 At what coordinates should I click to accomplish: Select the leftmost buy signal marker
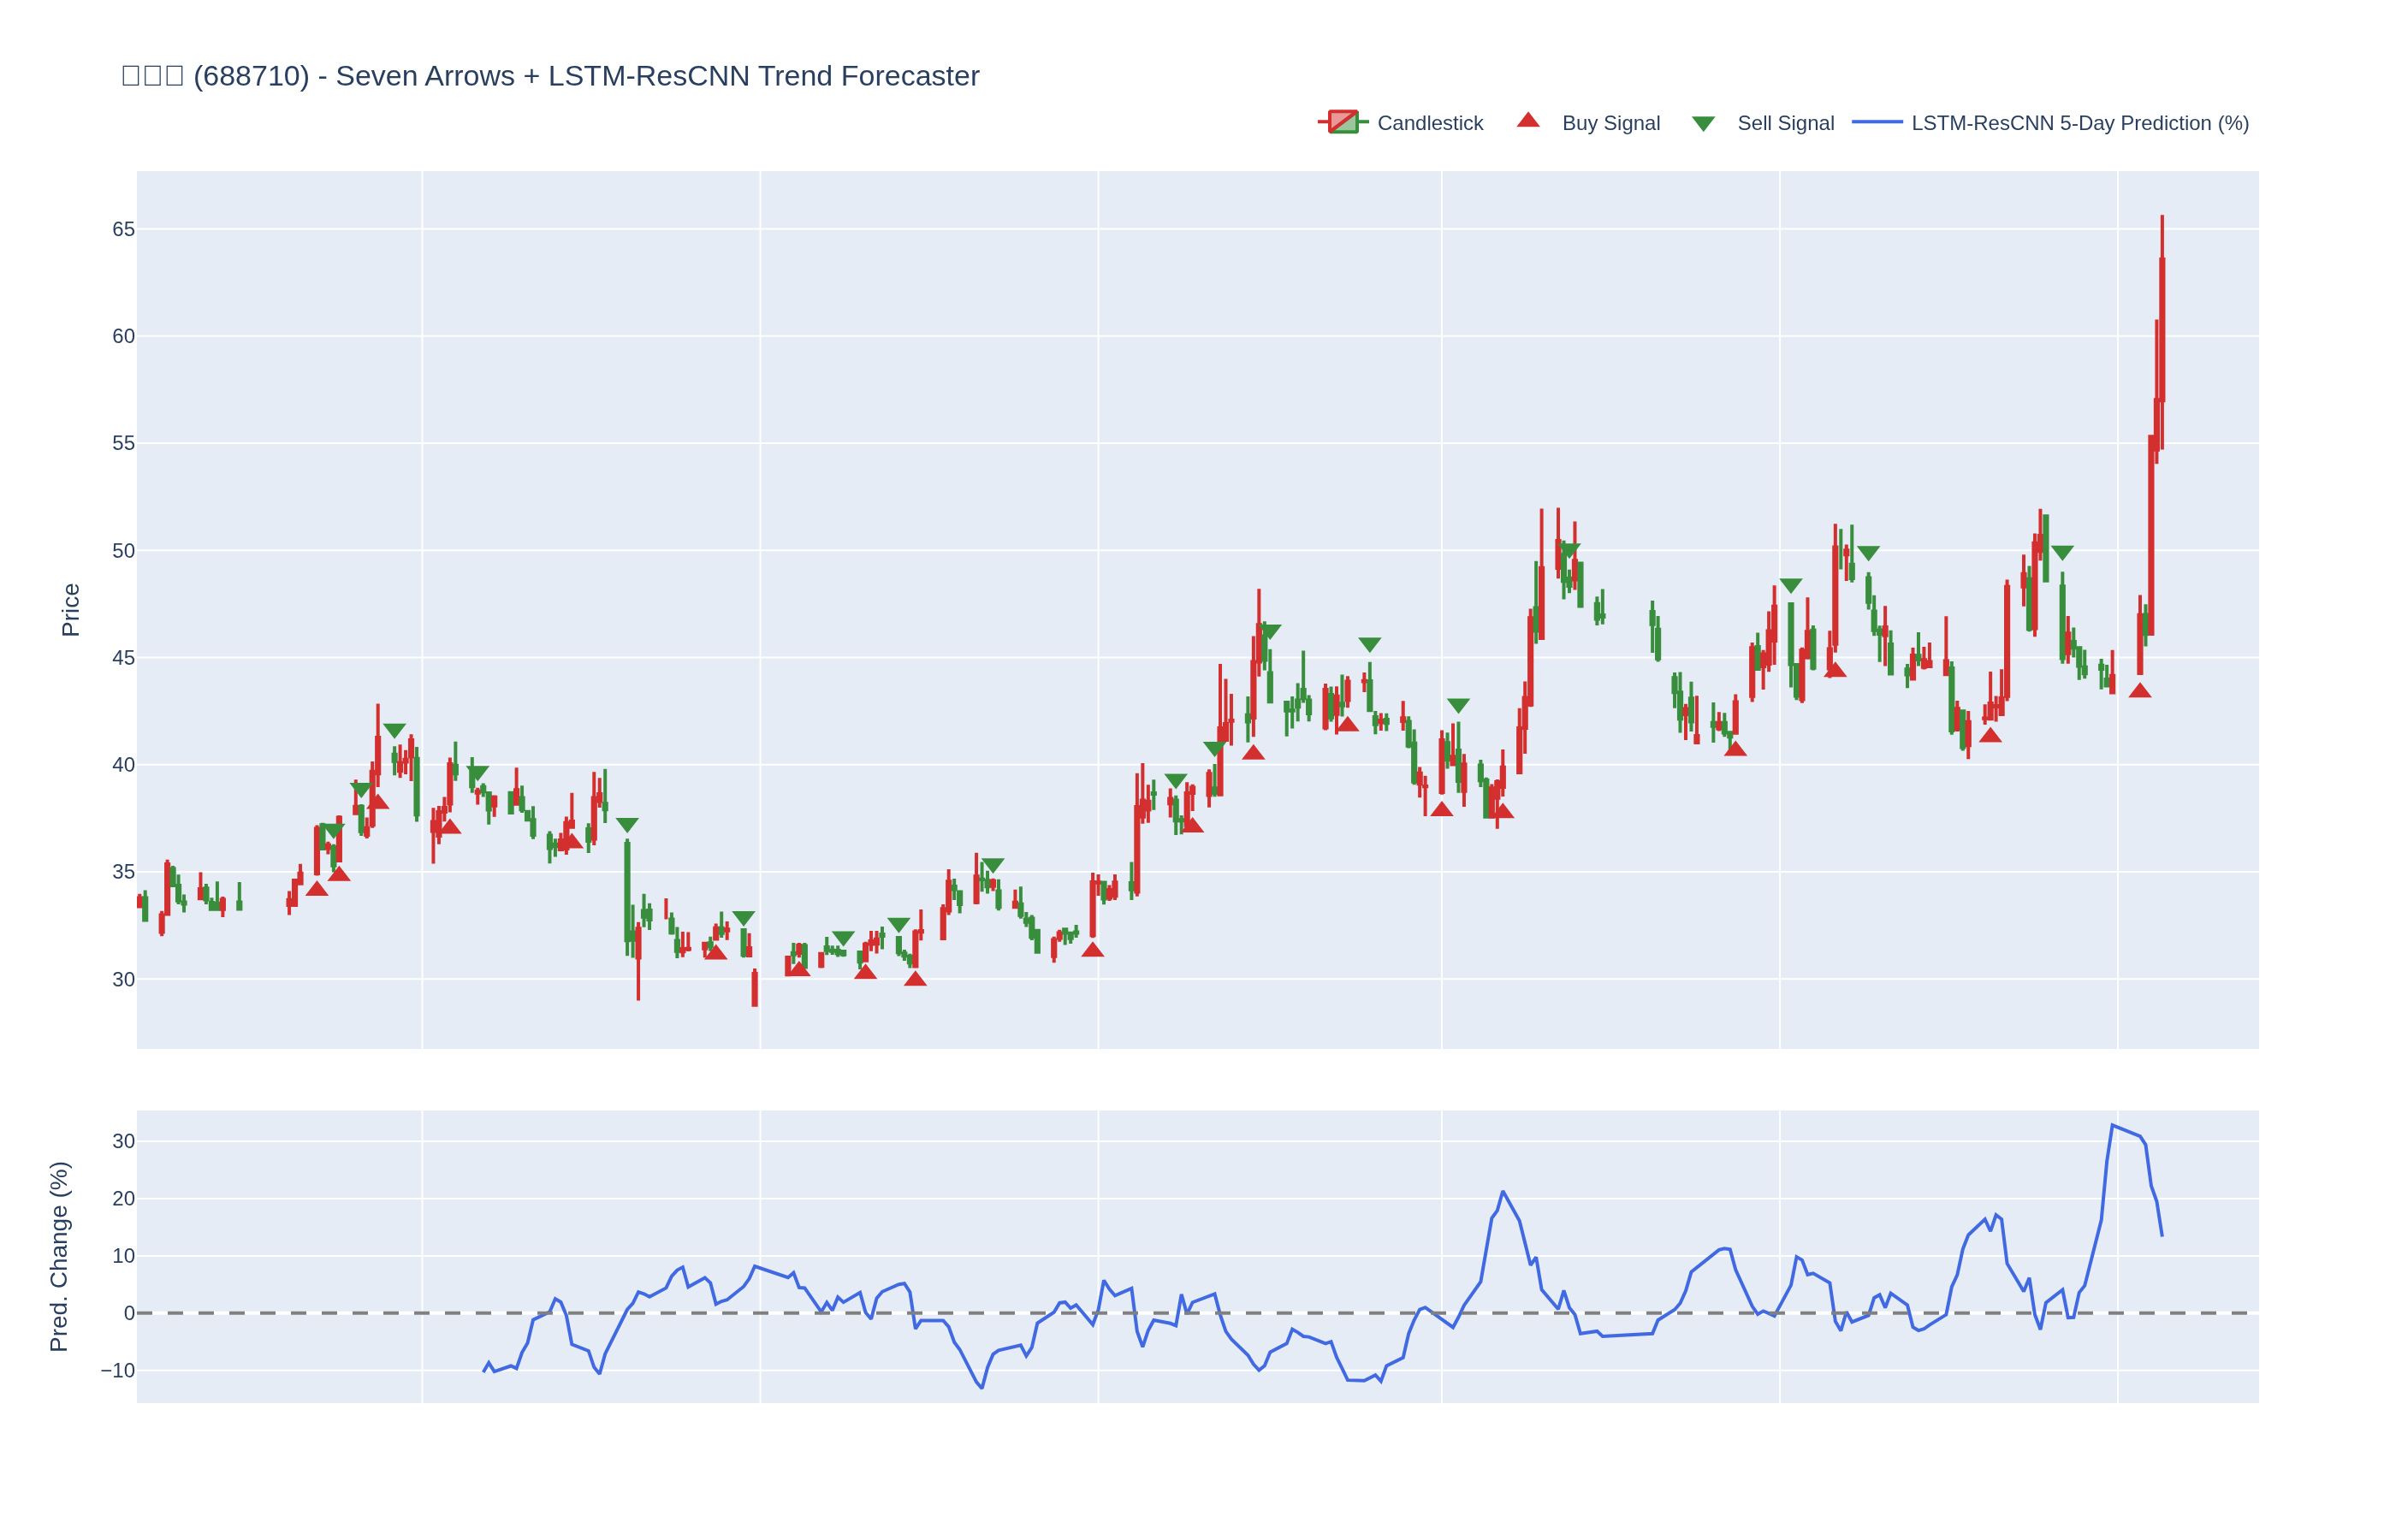317,889
